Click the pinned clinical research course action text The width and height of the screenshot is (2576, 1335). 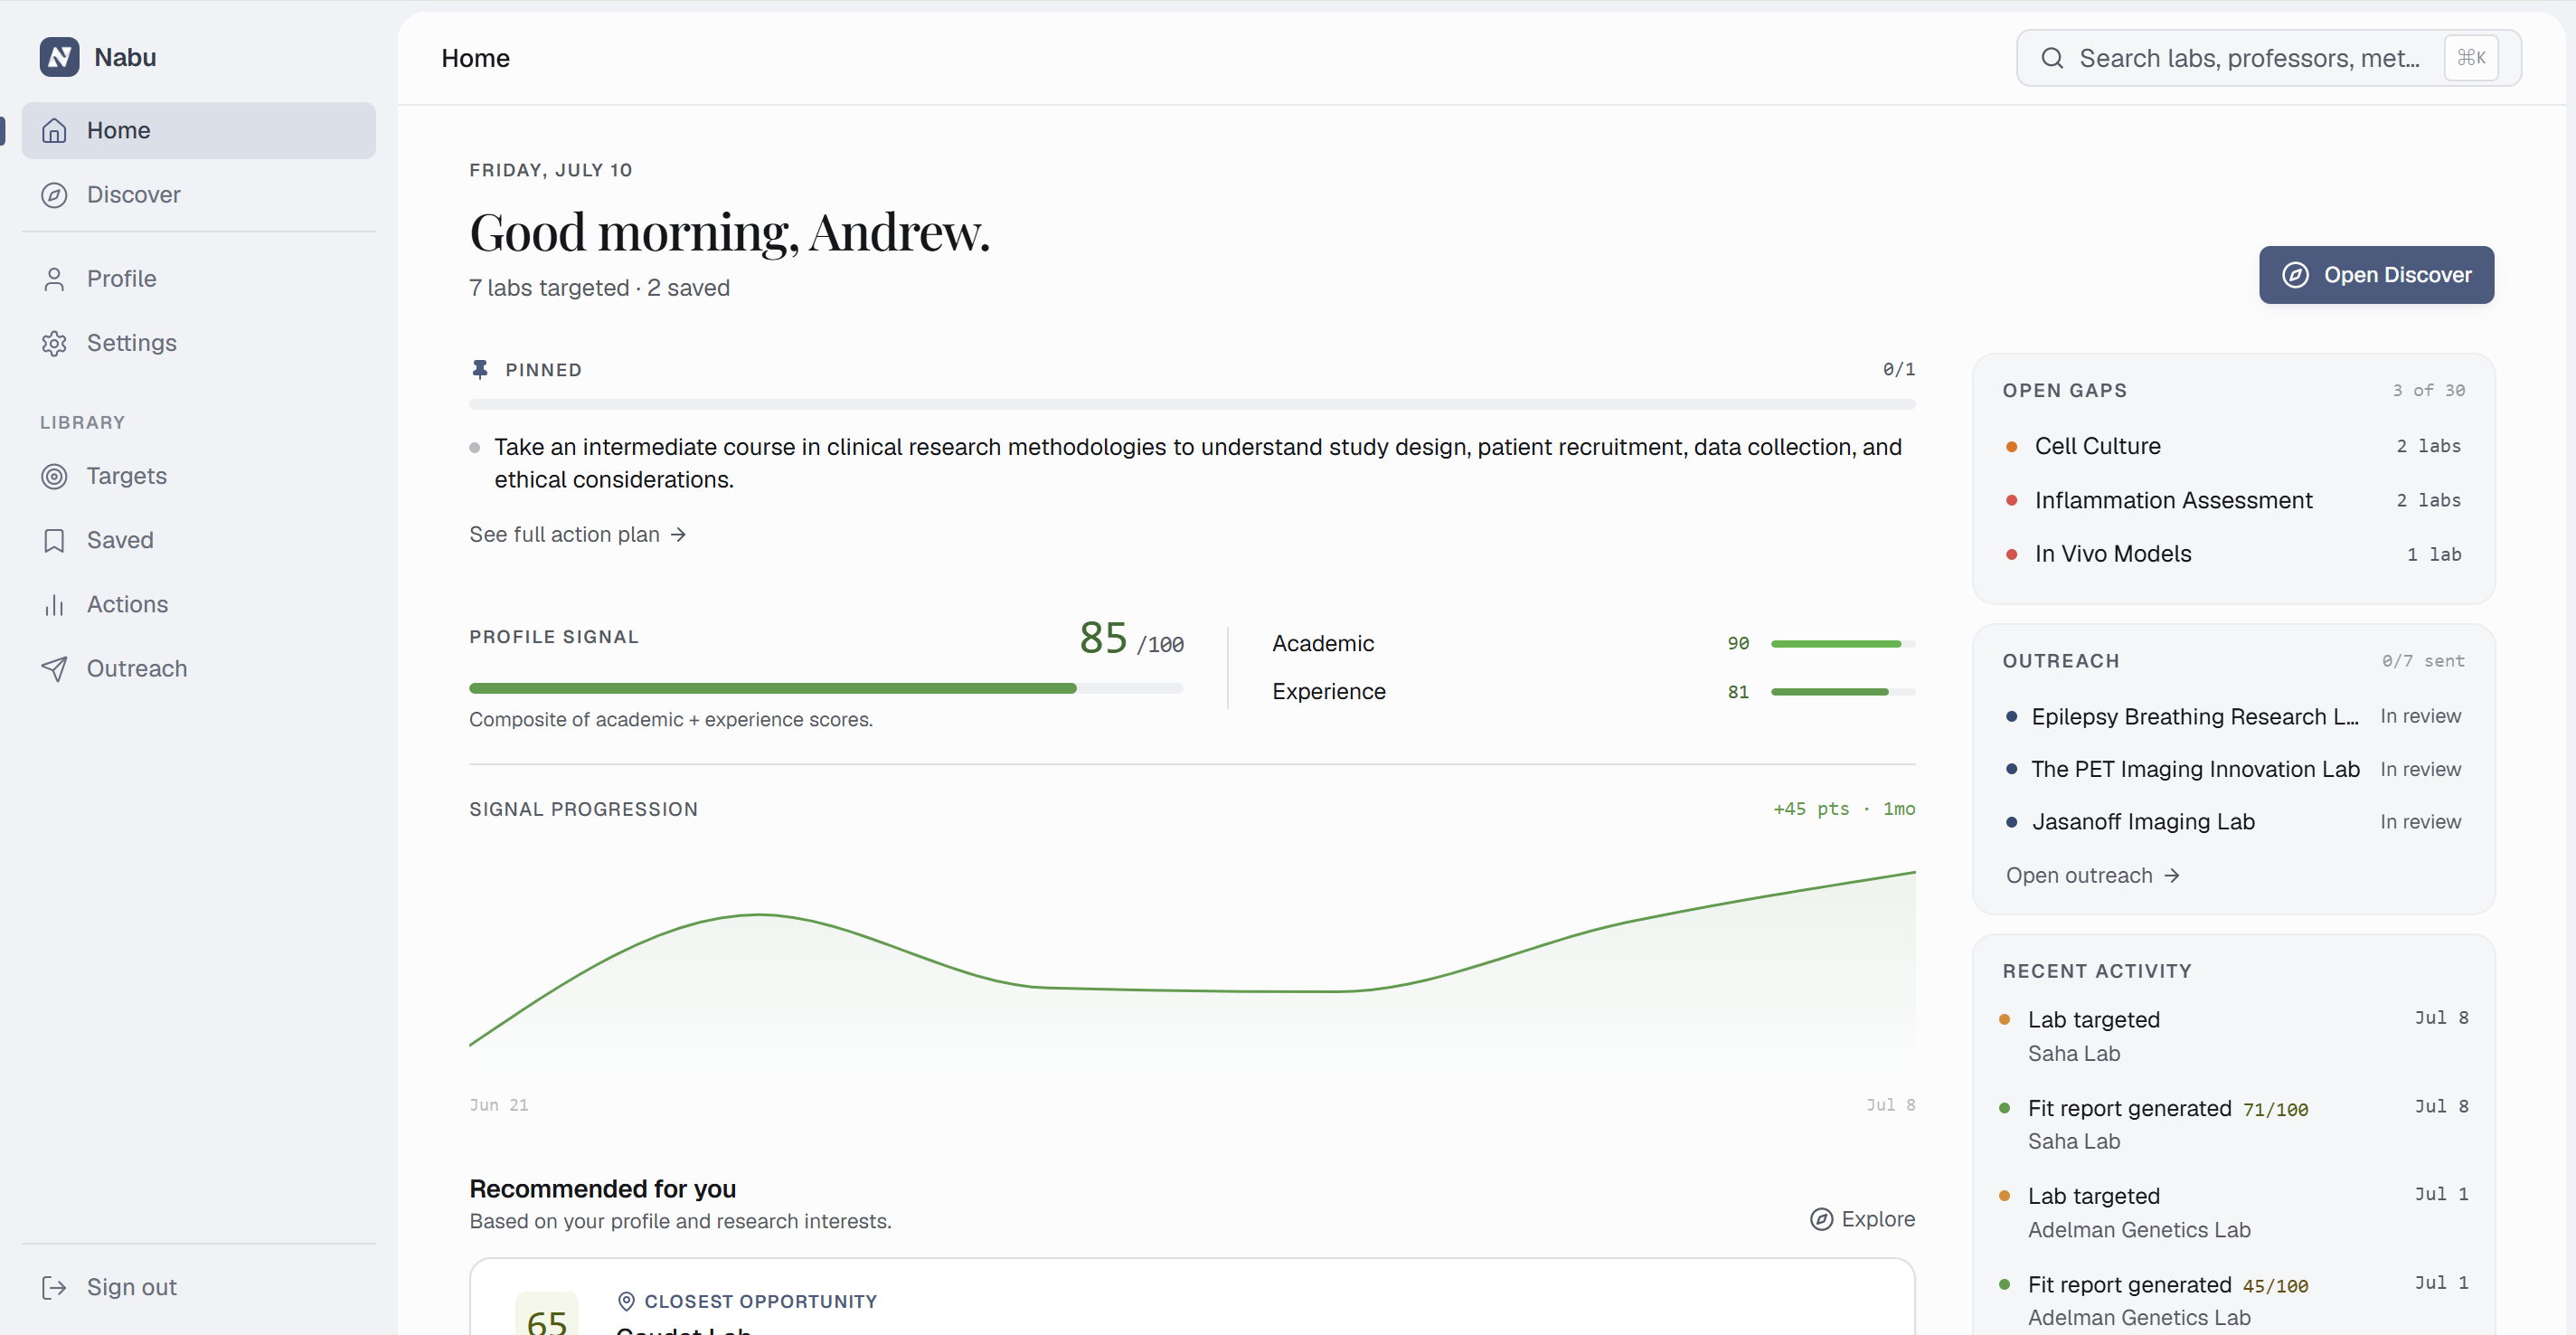tap(1197, 463)
